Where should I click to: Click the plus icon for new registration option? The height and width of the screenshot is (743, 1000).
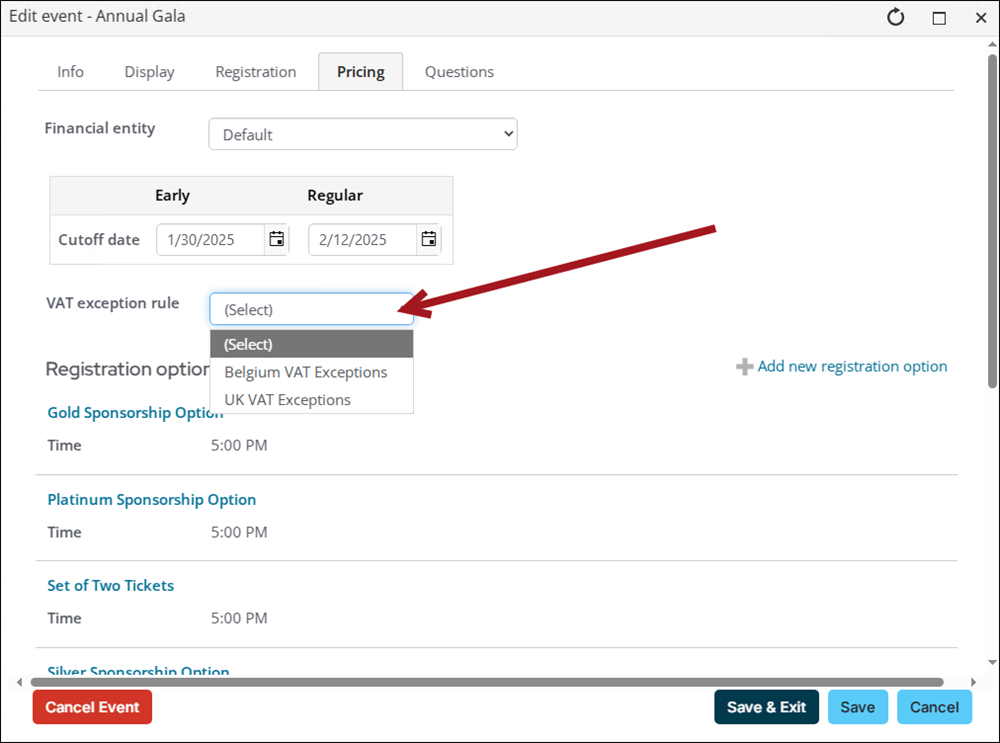tap(744, 367)
